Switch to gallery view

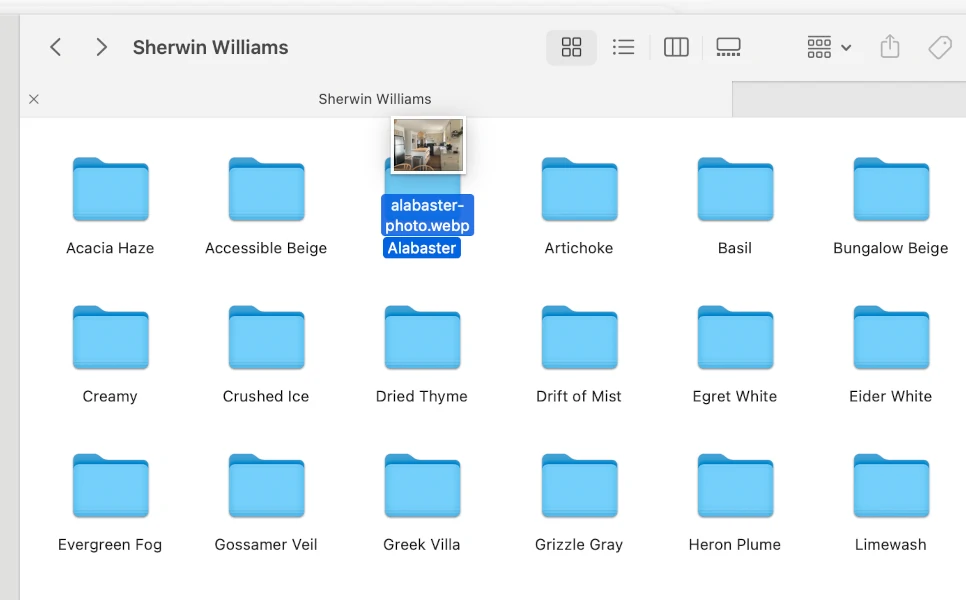tap(728, 47)
